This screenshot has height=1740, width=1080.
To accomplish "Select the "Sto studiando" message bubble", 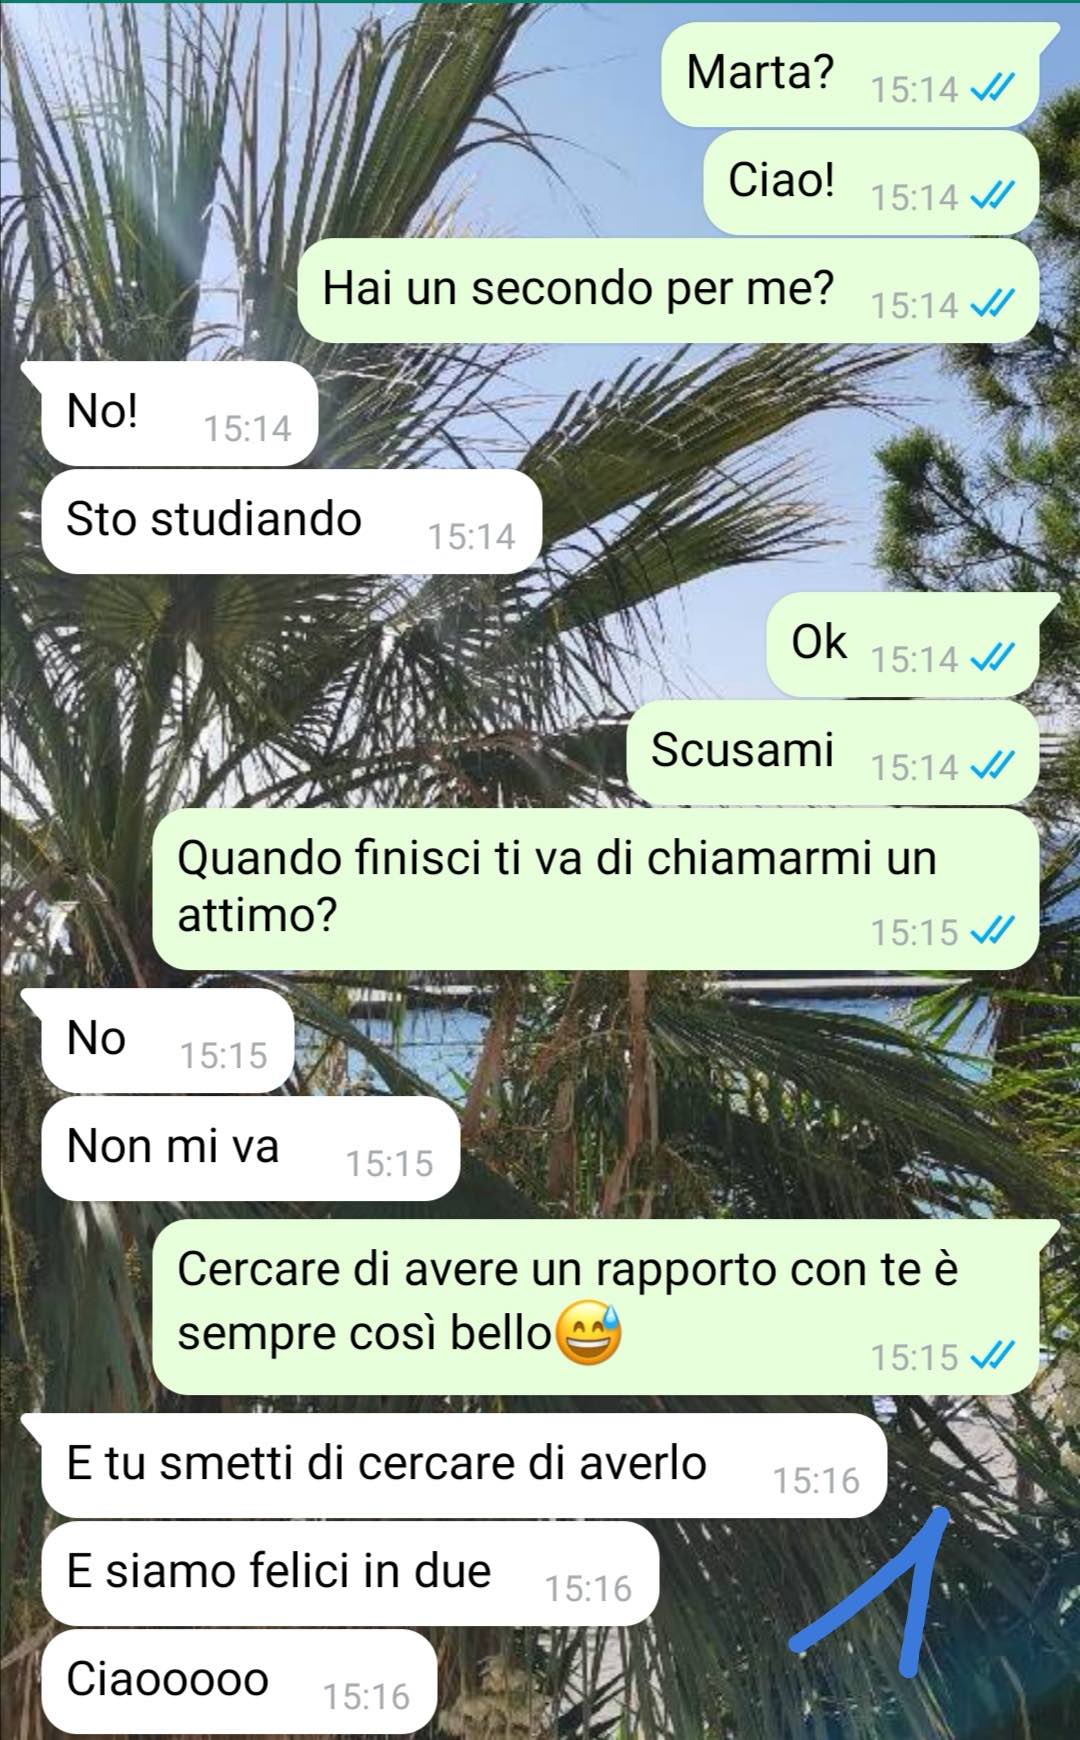I will [291, 521].
